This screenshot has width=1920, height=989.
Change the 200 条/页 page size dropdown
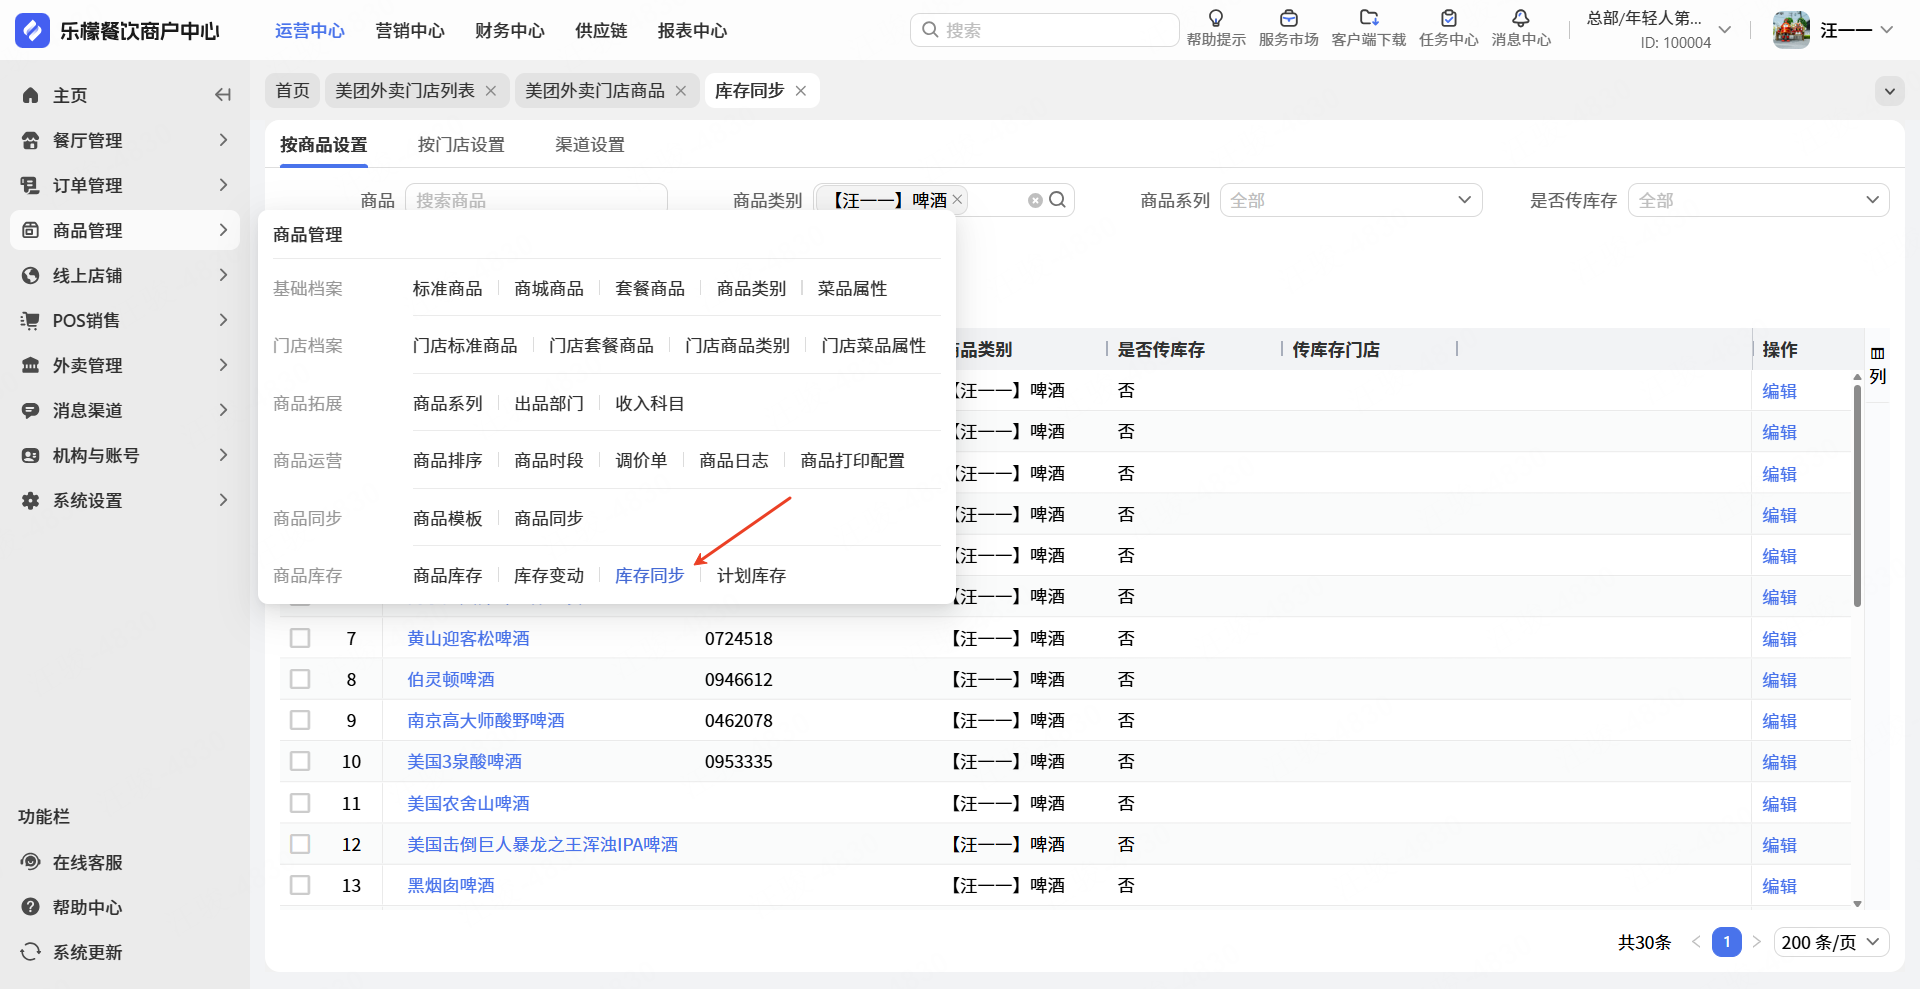point(1830,942)
